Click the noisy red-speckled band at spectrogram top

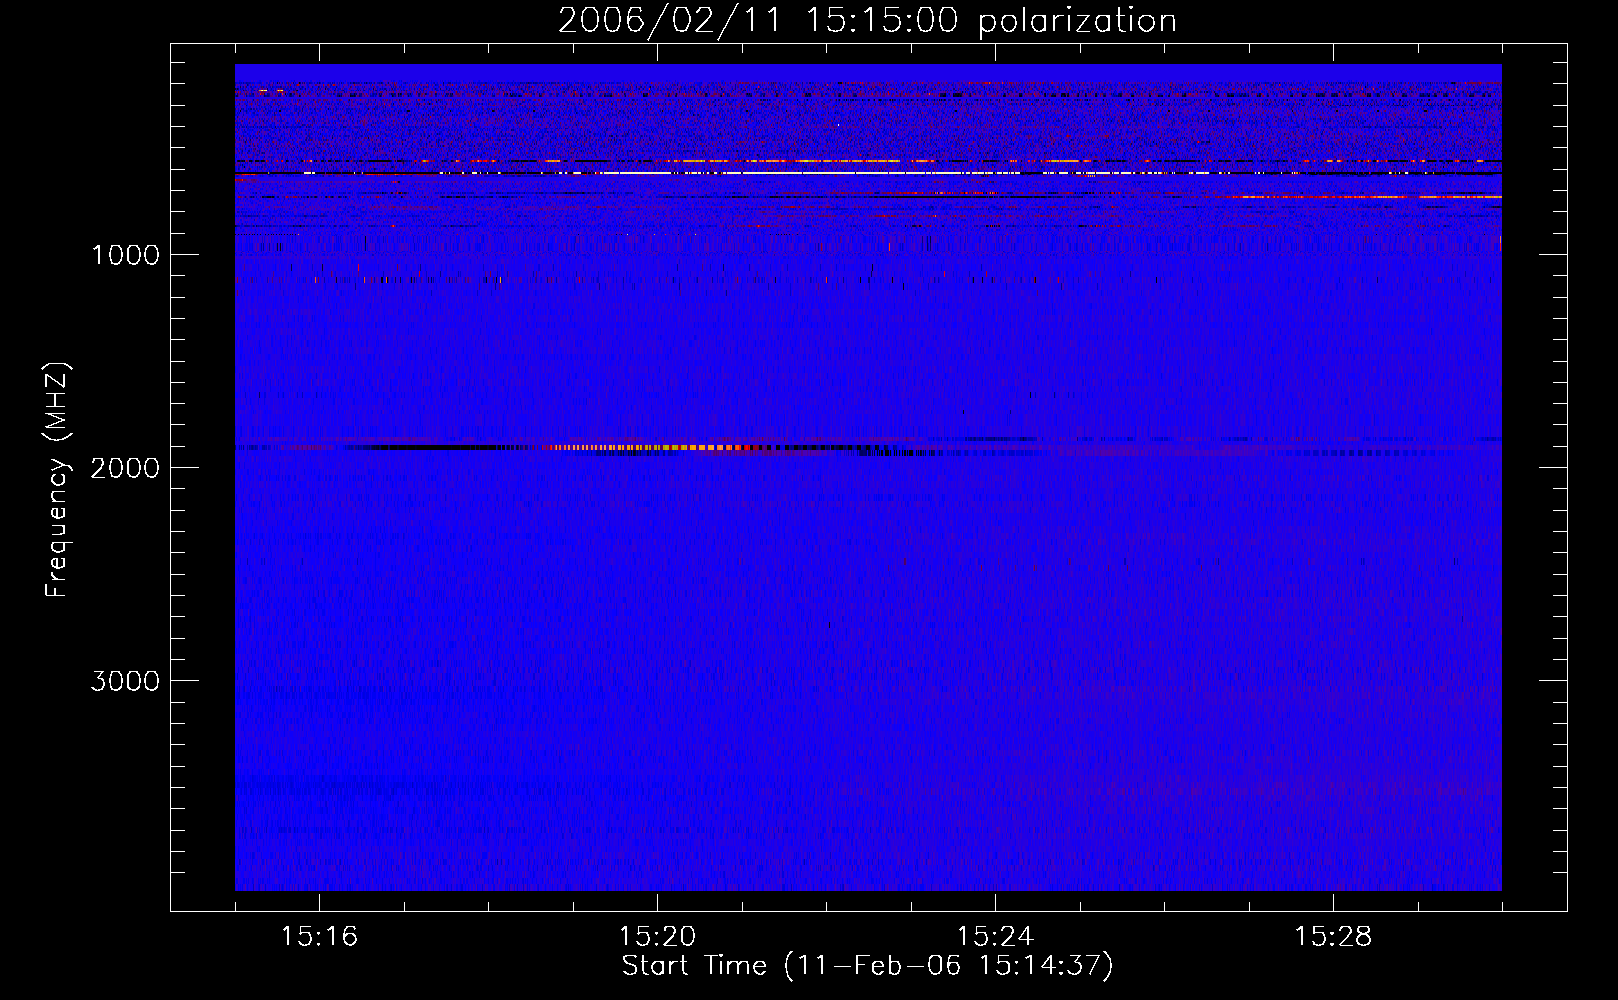868,120
